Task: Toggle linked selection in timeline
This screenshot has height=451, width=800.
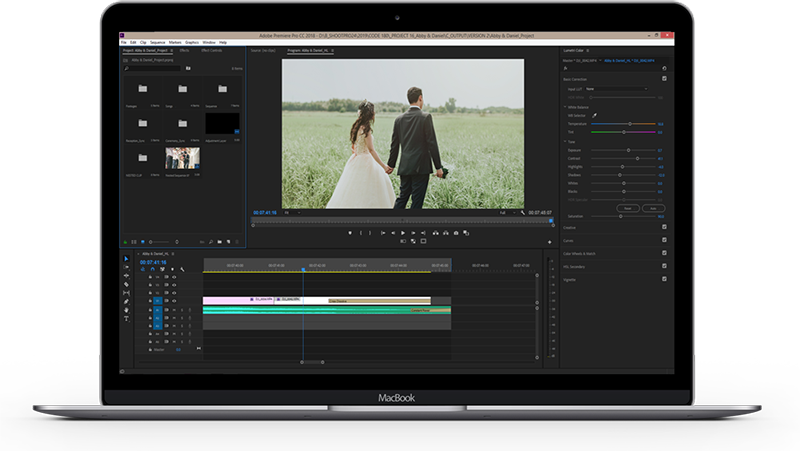Action: [162, 269]
